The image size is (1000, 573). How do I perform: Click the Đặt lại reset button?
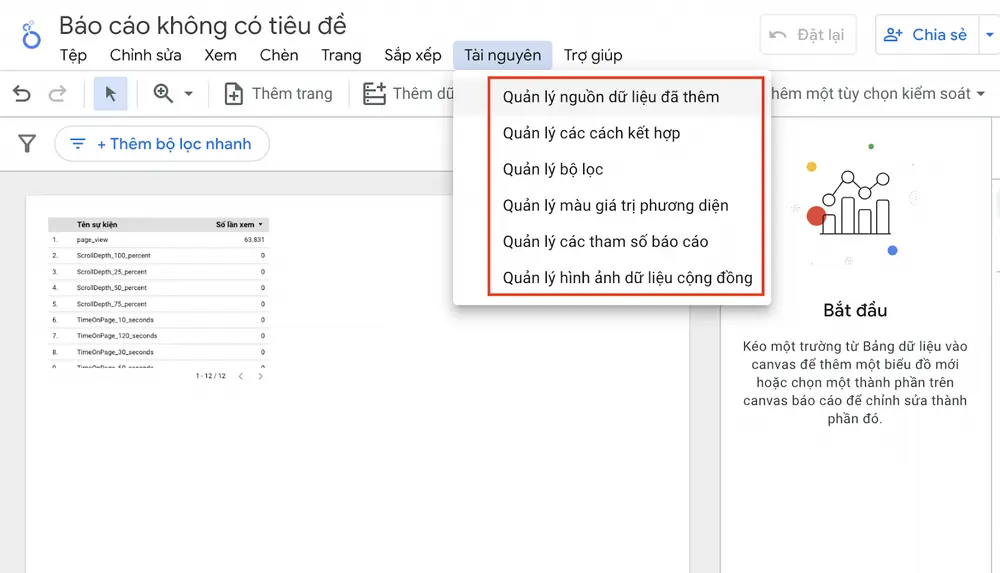[807, 34]
